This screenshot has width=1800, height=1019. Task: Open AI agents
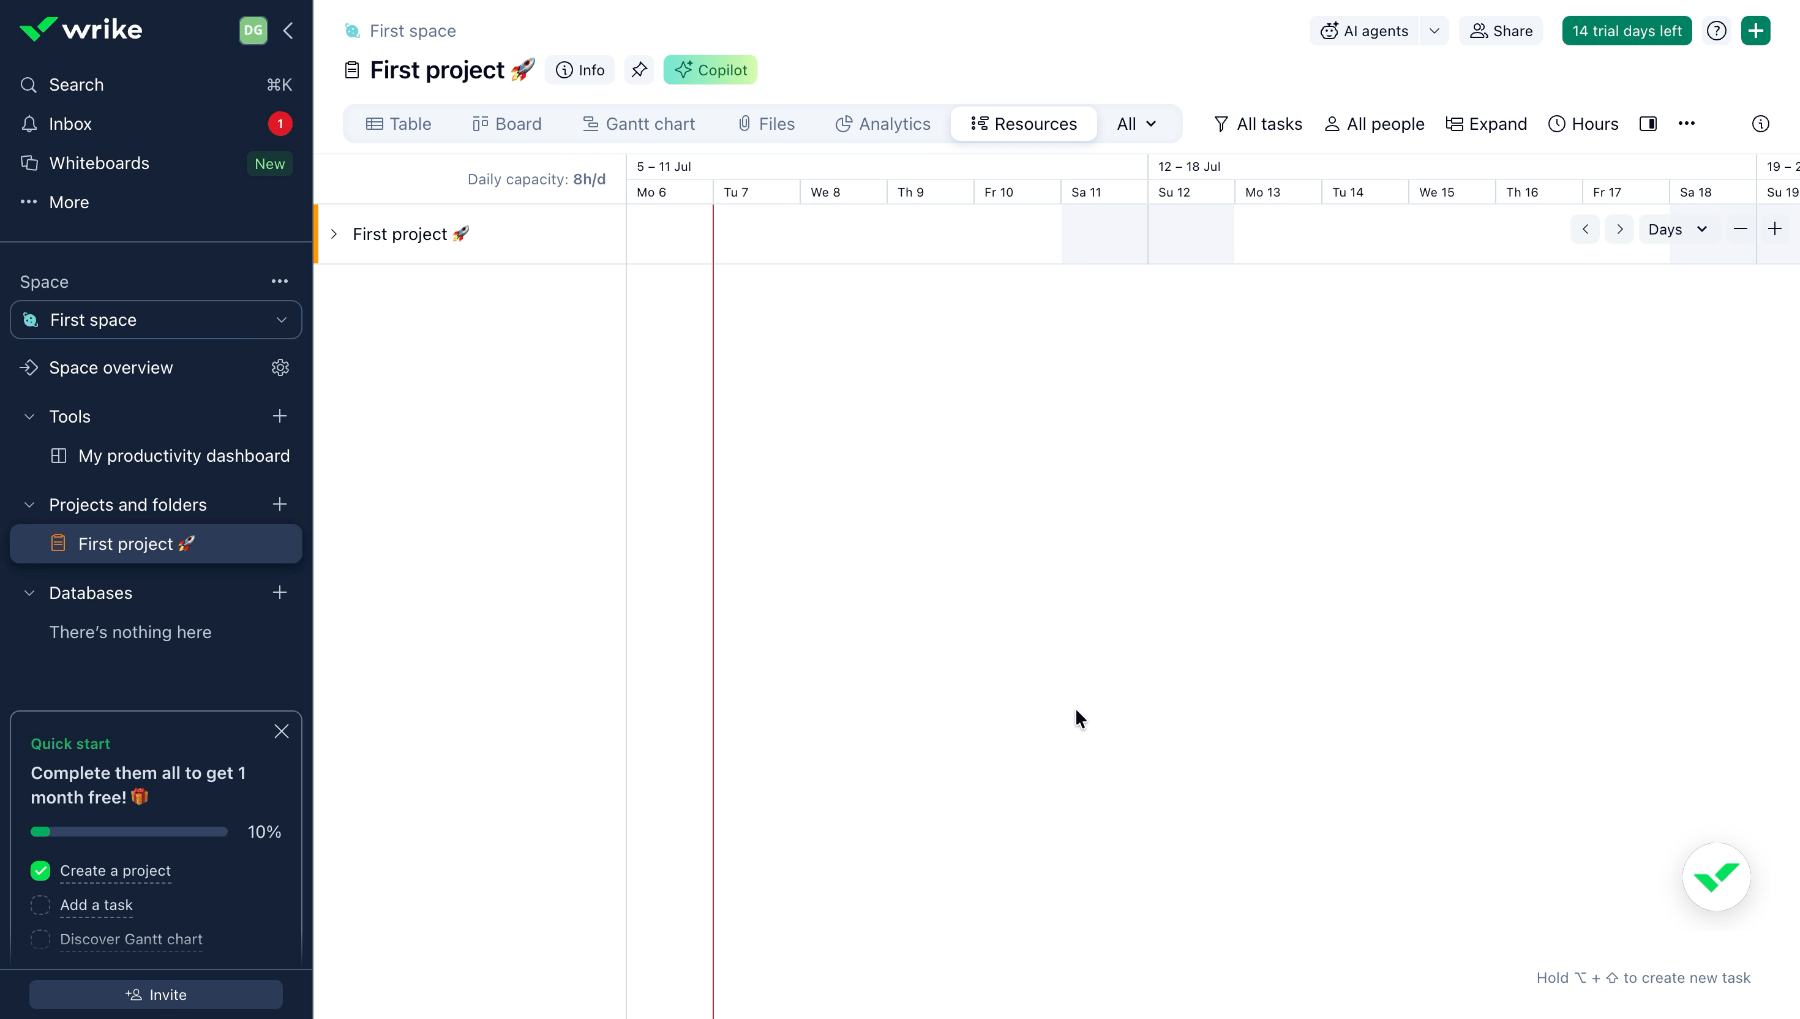coord(1364,31)
